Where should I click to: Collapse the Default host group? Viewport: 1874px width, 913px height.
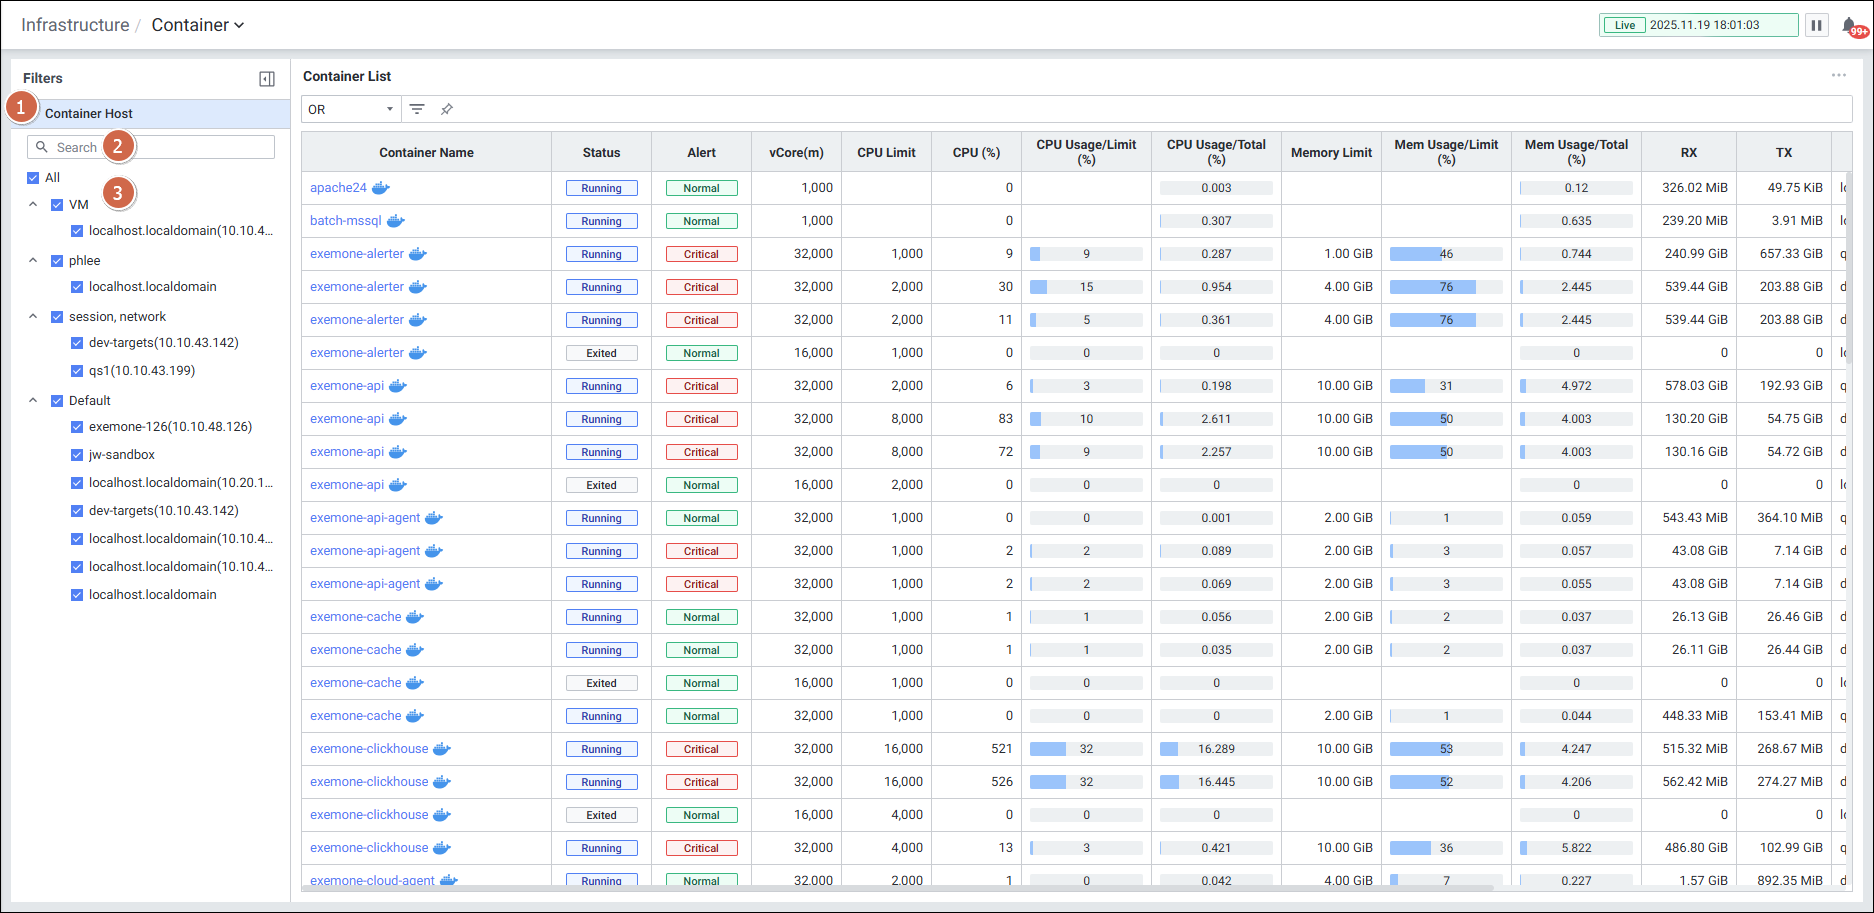click(33, 401)
